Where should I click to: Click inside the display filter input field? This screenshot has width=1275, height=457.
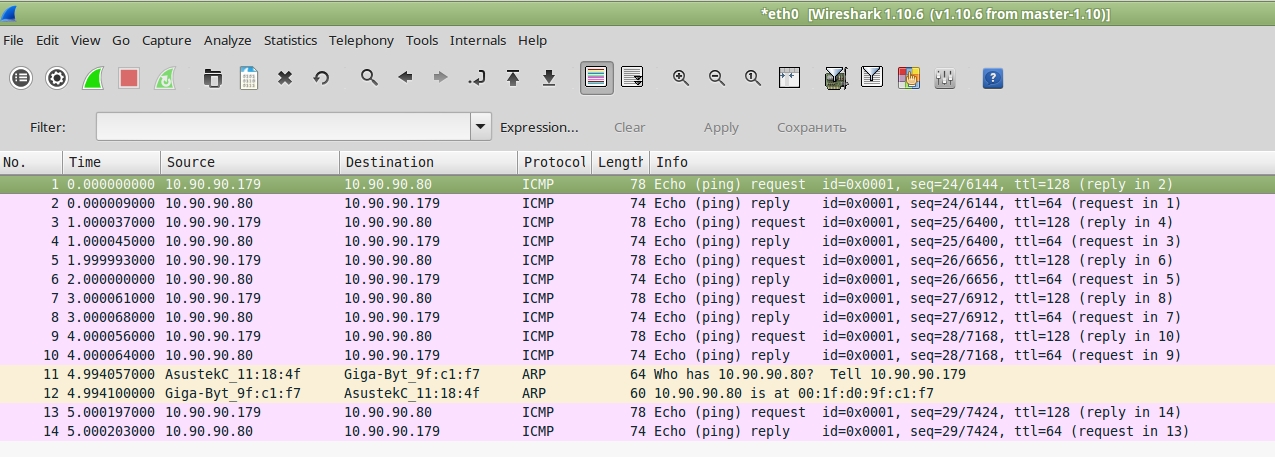click(283, 127)
